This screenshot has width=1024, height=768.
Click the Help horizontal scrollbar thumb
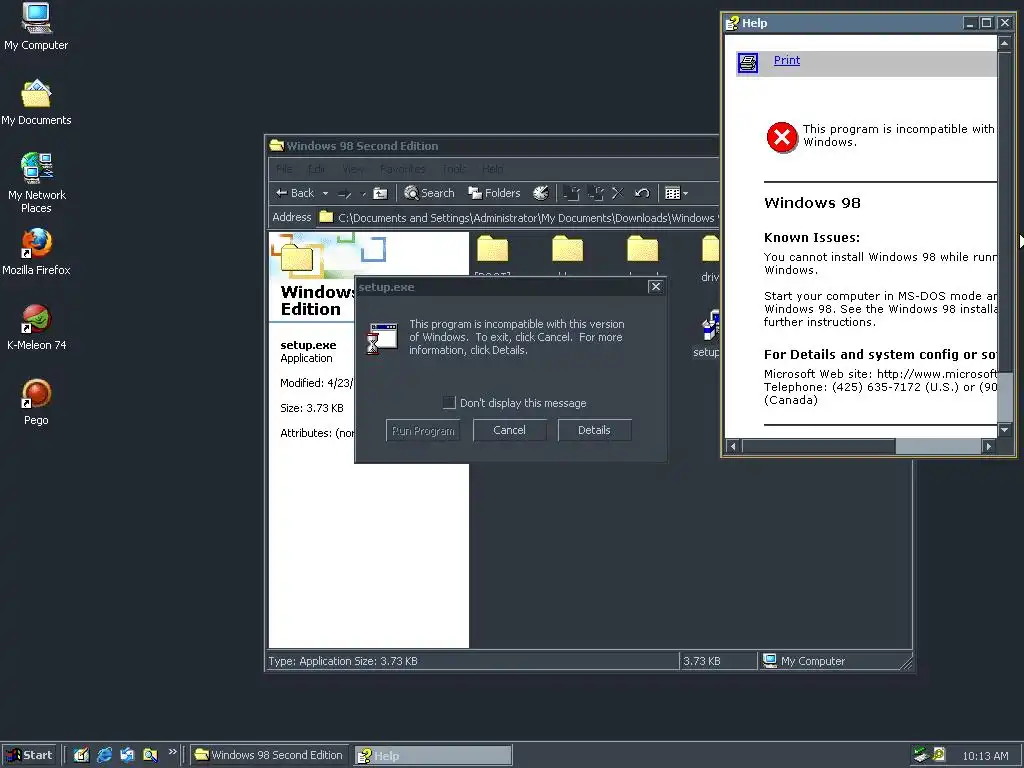coord(819,446)
